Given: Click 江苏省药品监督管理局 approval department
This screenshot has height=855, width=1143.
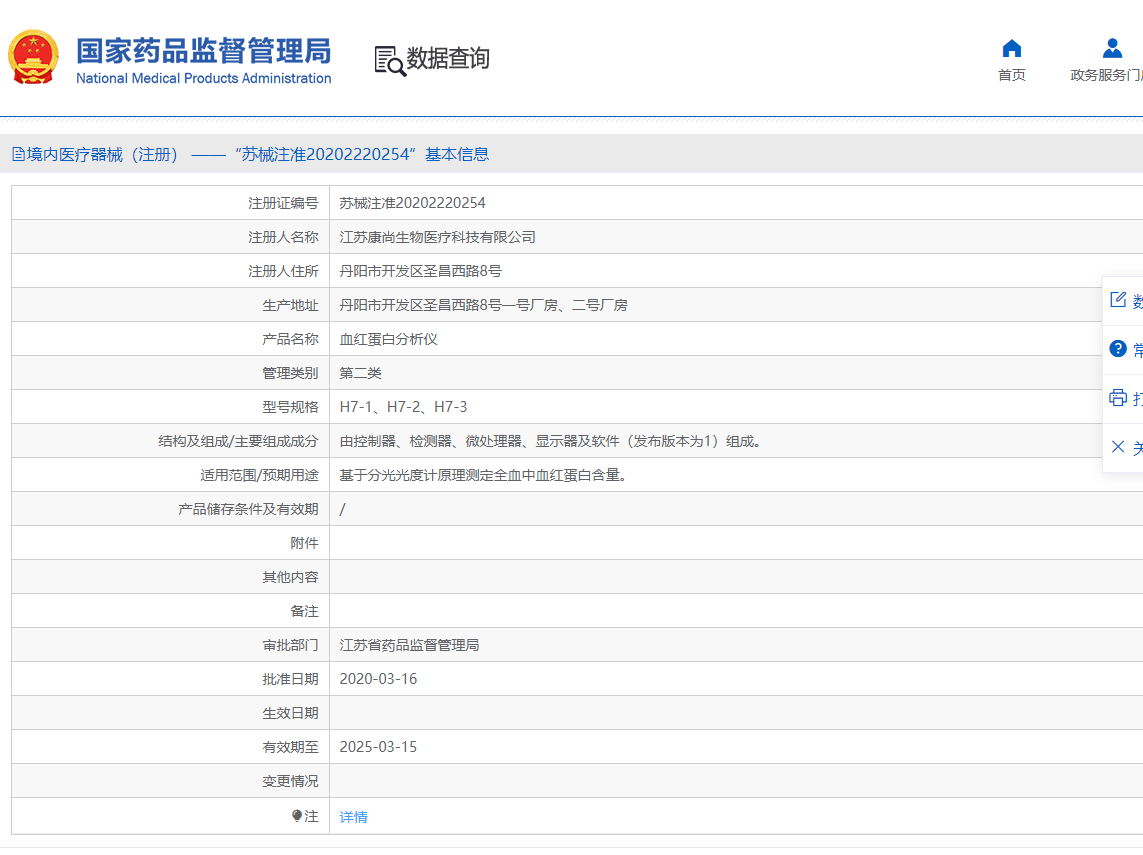Looking at the screenshot, I should tap(410, 645).
